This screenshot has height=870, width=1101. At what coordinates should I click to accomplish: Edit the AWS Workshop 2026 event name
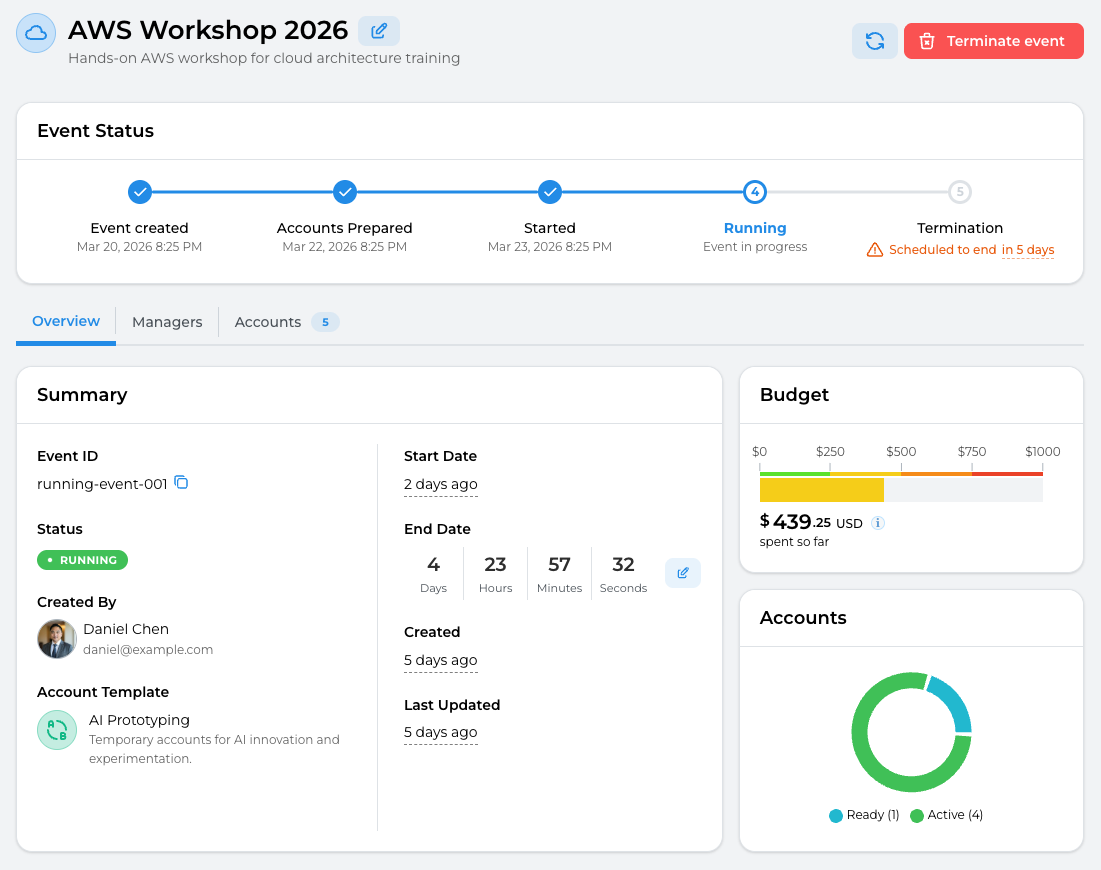point(379,31)
